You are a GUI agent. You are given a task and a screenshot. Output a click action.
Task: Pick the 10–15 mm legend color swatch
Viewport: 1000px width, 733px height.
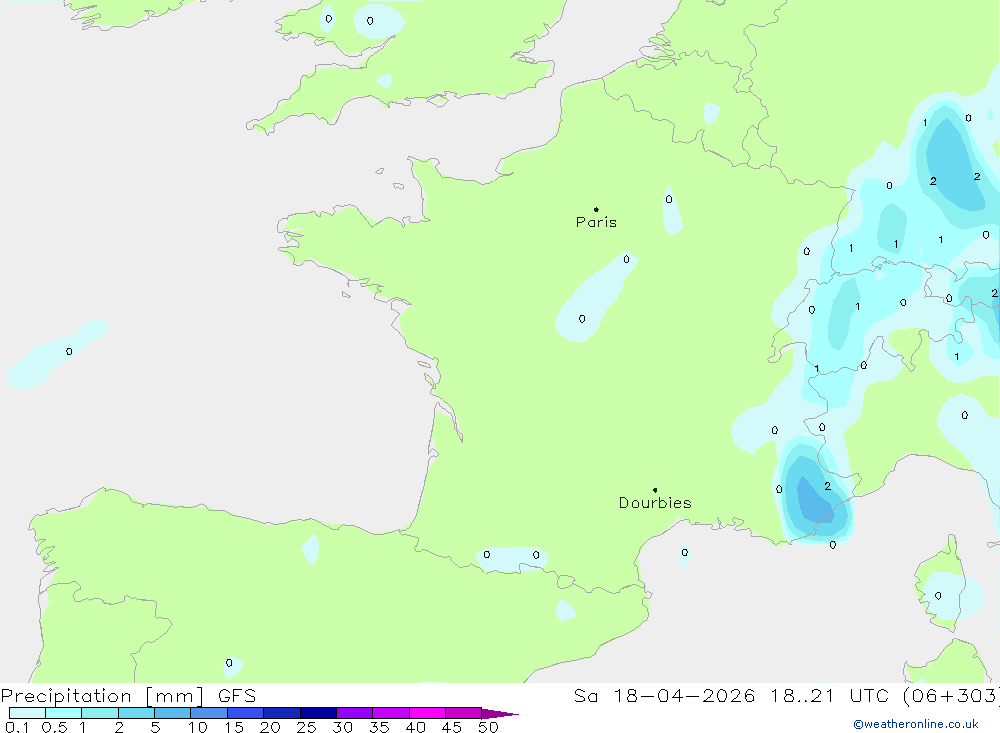[x=209, y=713]
